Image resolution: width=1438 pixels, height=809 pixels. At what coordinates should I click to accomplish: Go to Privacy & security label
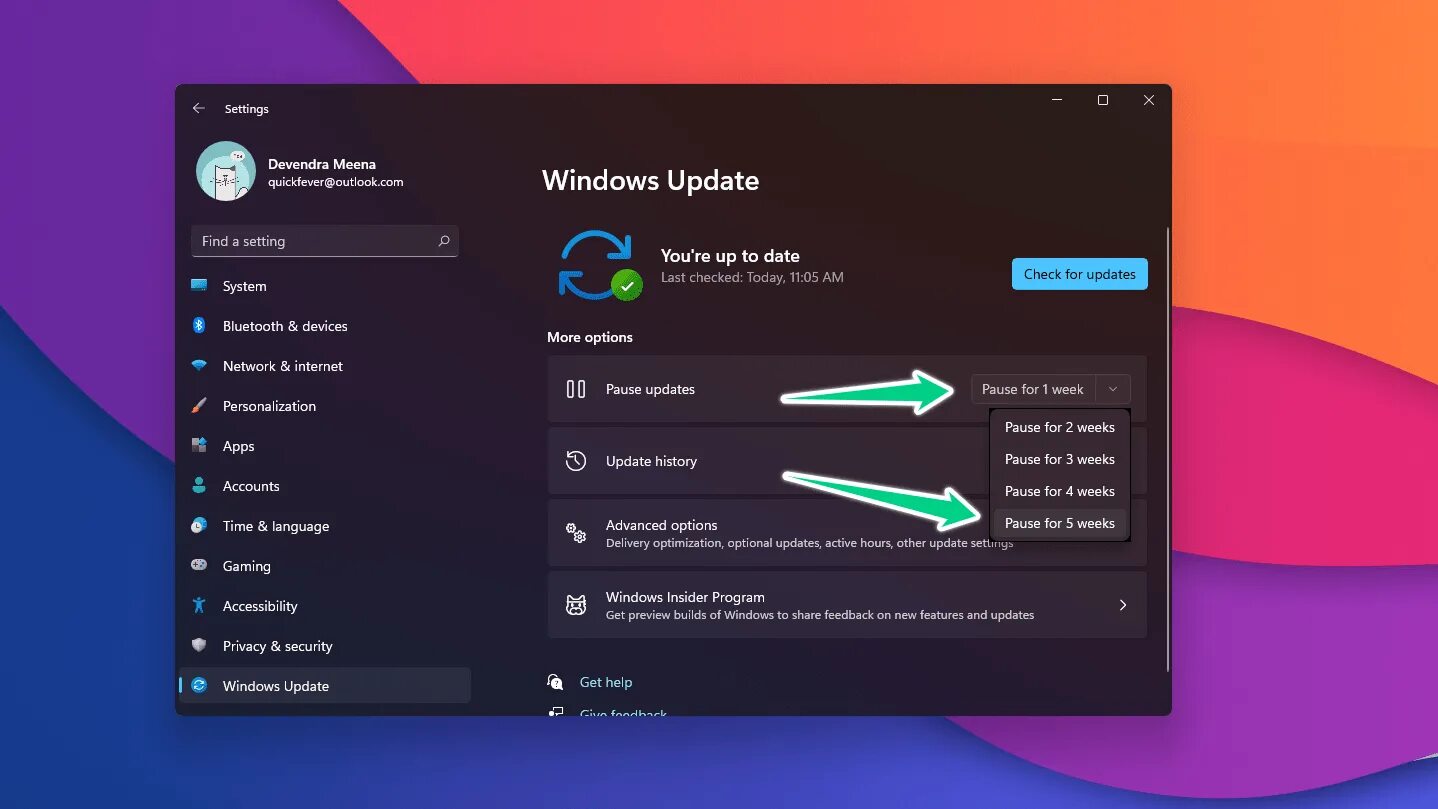coord(278,646)
